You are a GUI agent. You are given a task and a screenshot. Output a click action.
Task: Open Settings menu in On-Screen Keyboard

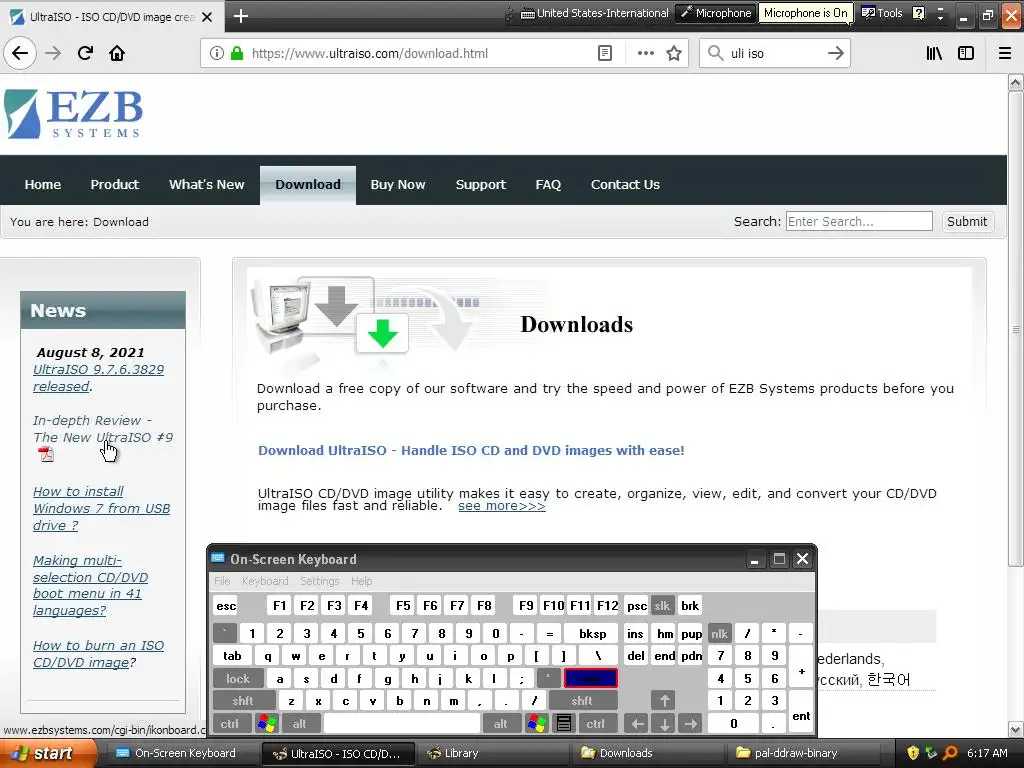[319, 581]
